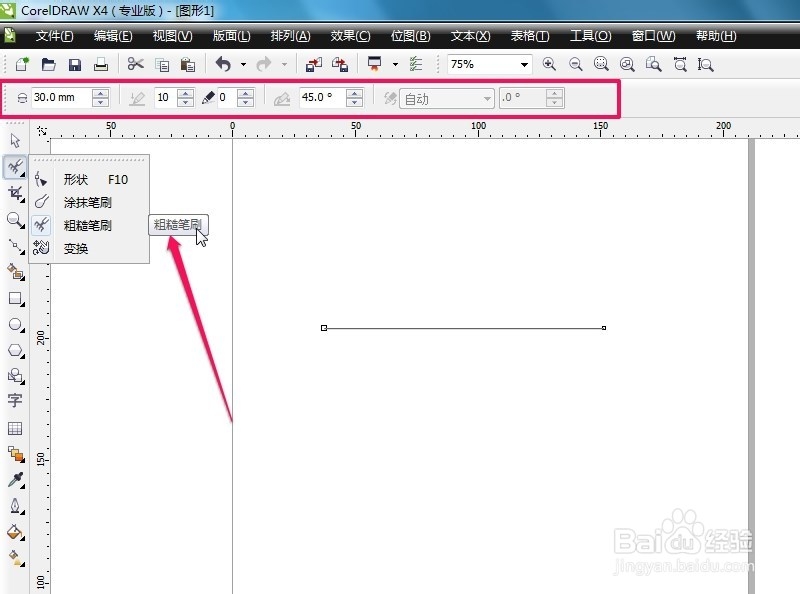Open a file with the folder icon
The image size is (800, 594).
(x=48, y=64)
